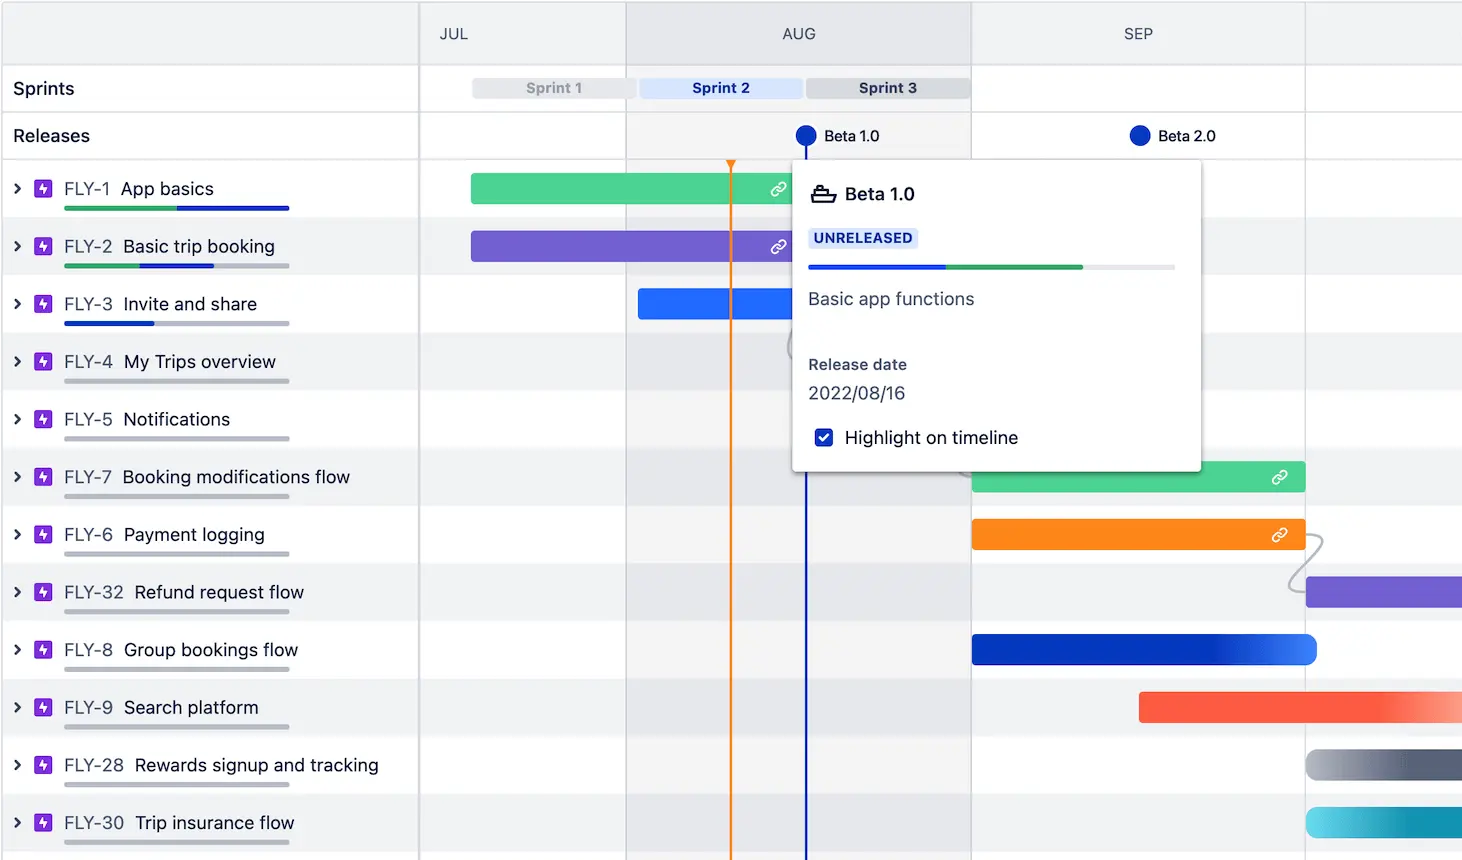1462x860 pixels.
Task: Click the release date 2022/08/16
Action: (857, 393)
